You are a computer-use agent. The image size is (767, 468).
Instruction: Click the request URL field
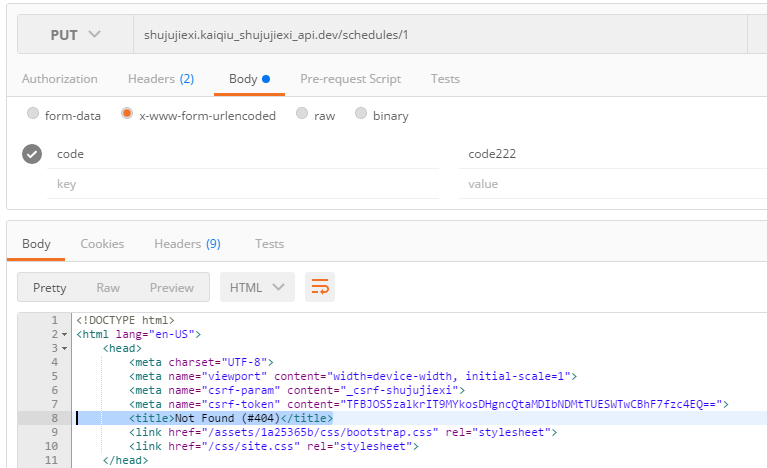[440, 35]
